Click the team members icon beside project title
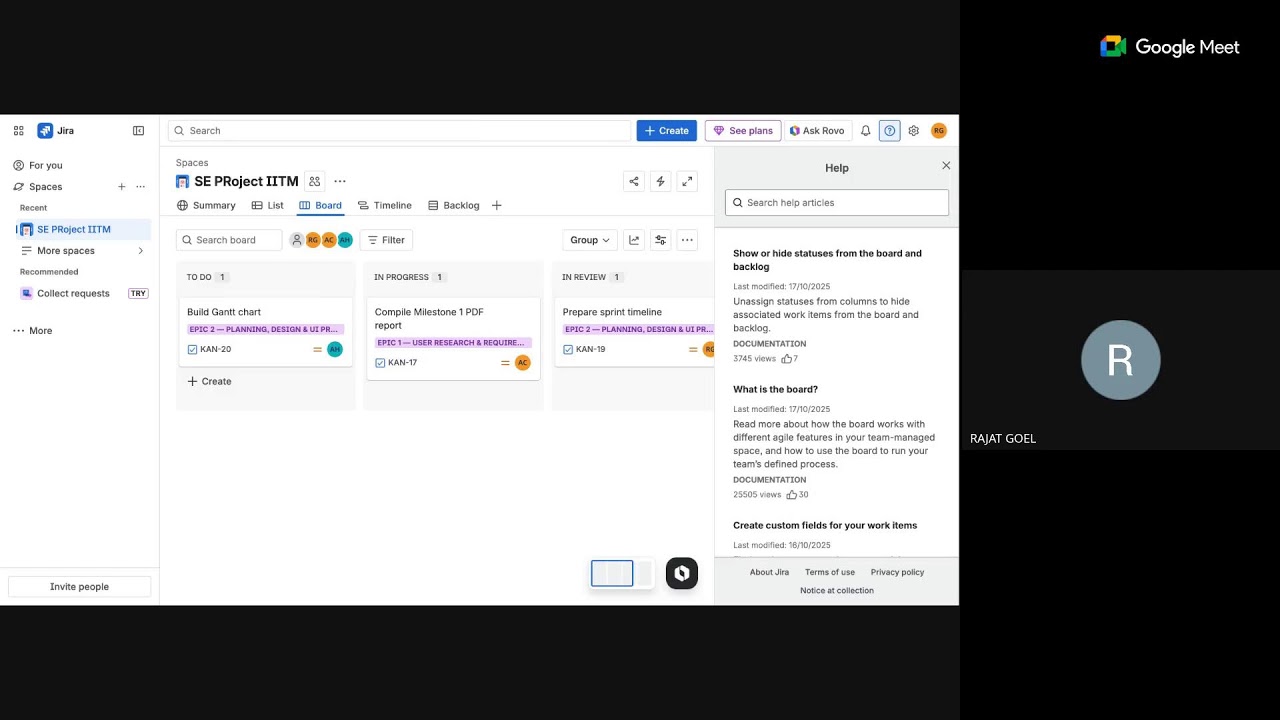This screenshot has height=720, width=1280. (314, 181)
